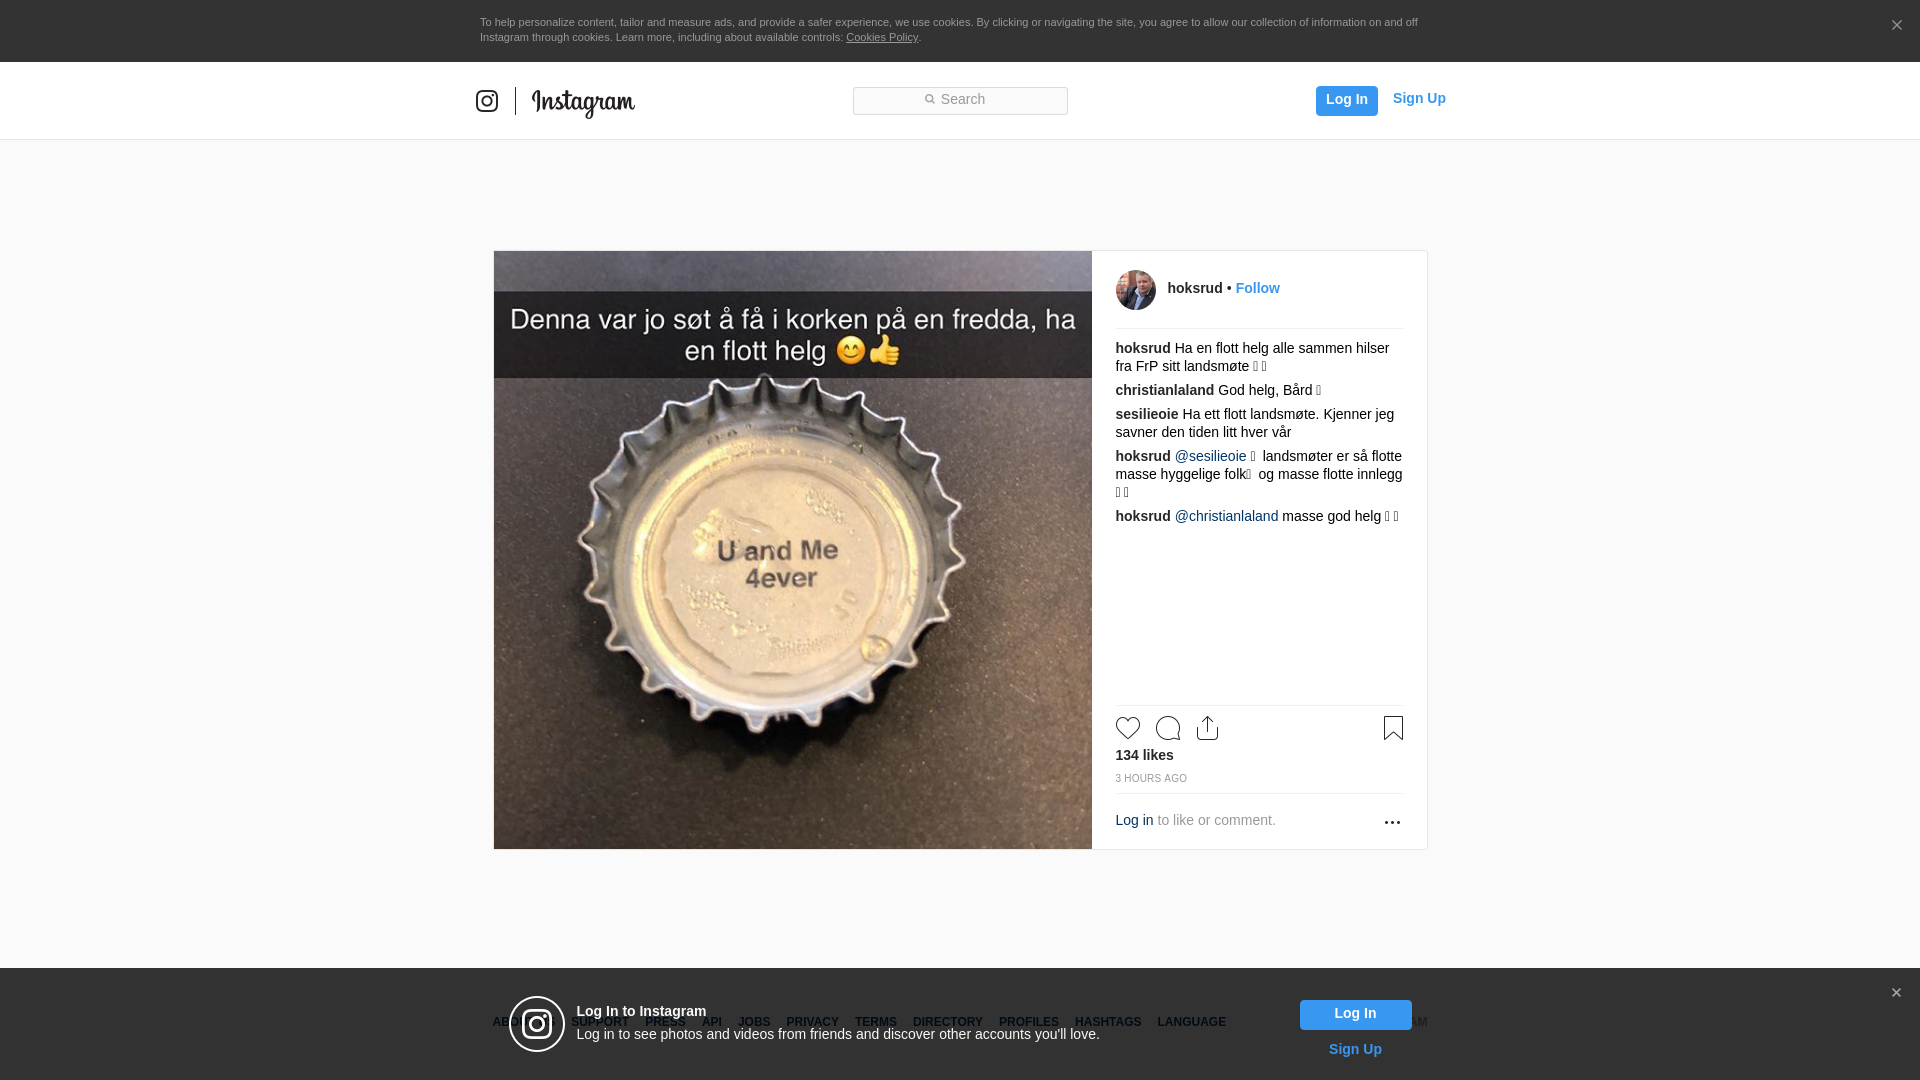Open the PROFILES footer link
The image size is (1920, 1080).
point(1028,1022)
